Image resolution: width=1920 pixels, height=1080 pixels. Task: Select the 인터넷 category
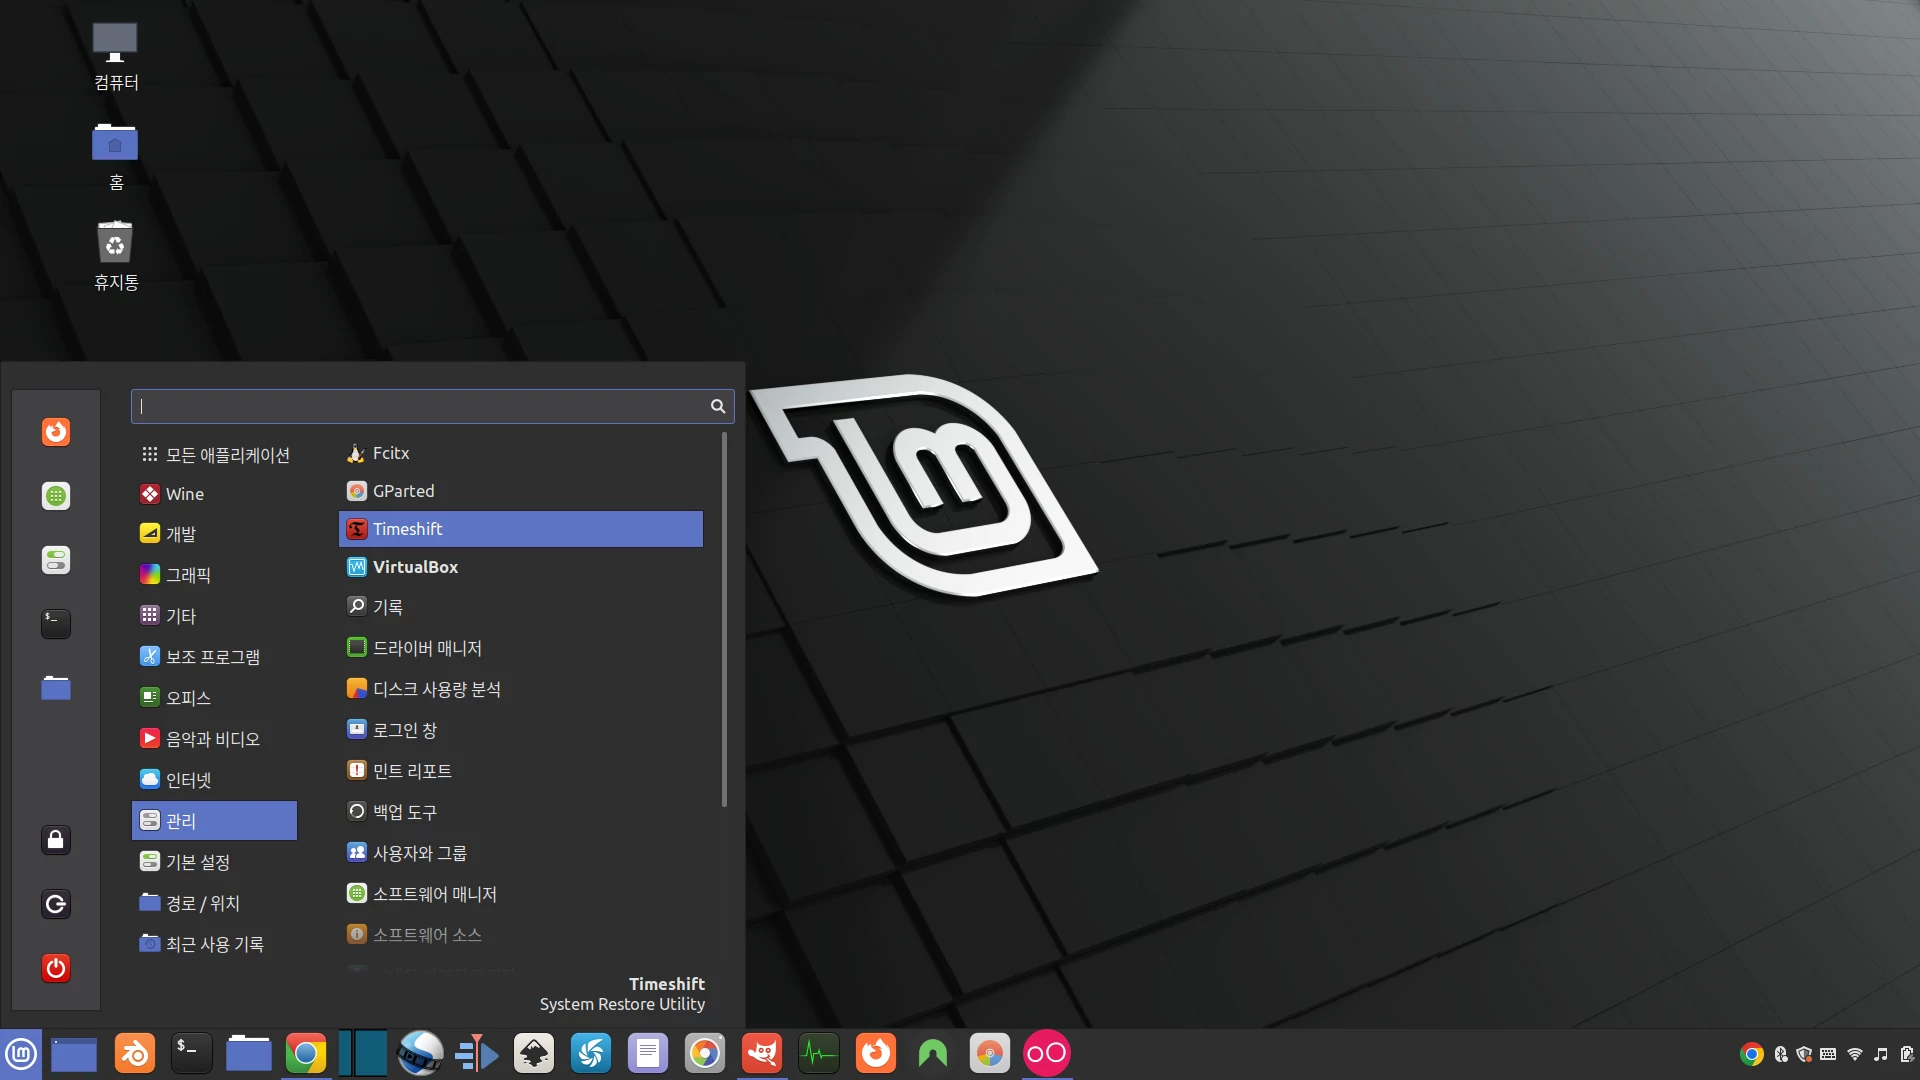point(215,780)
